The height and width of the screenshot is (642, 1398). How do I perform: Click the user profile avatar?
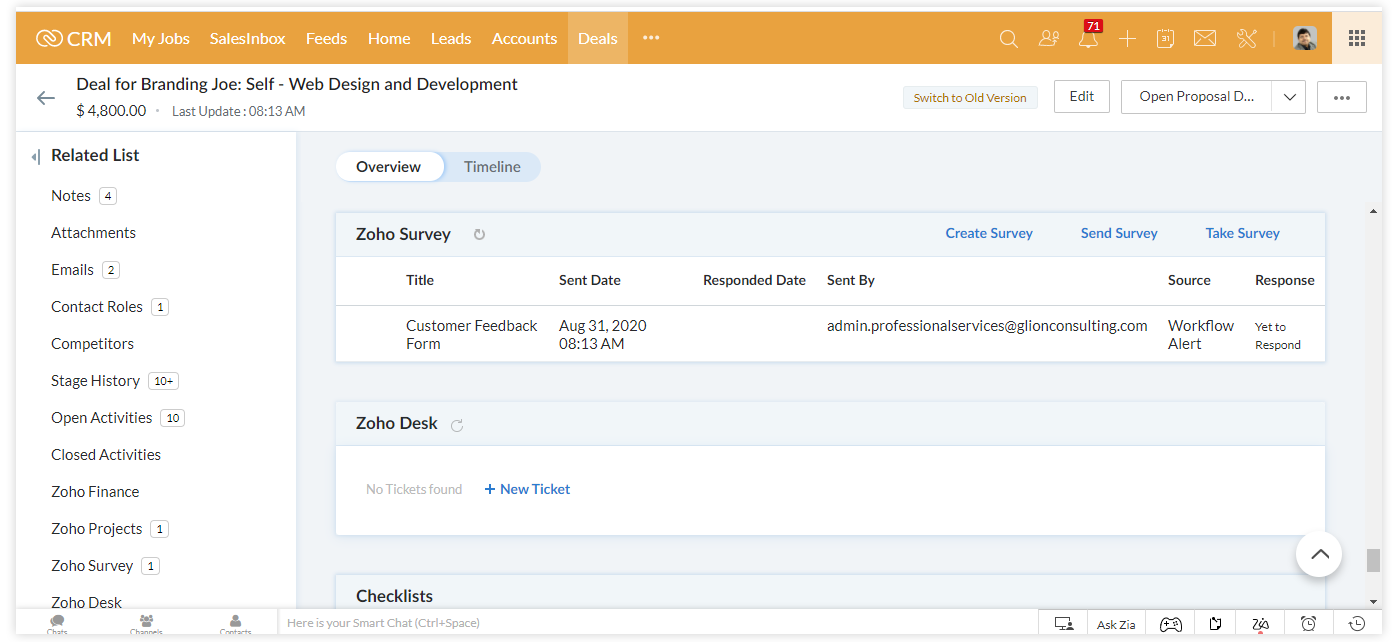point(1305,38)
